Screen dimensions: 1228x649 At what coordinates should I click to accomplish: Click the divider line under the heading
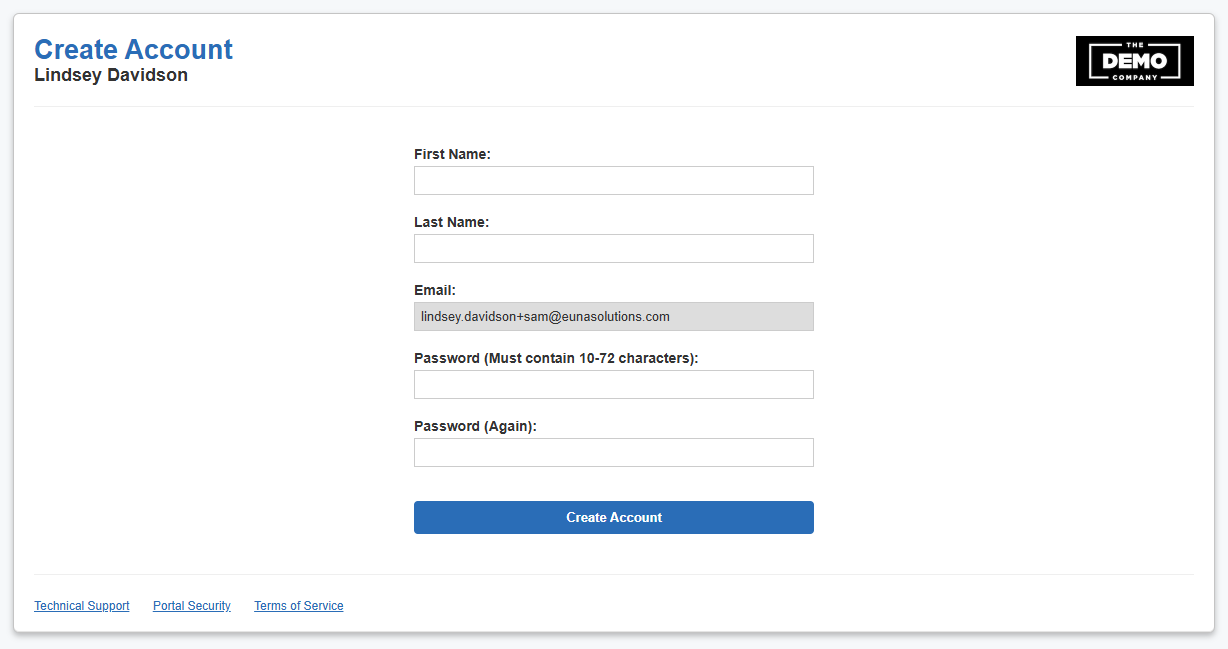614,106
